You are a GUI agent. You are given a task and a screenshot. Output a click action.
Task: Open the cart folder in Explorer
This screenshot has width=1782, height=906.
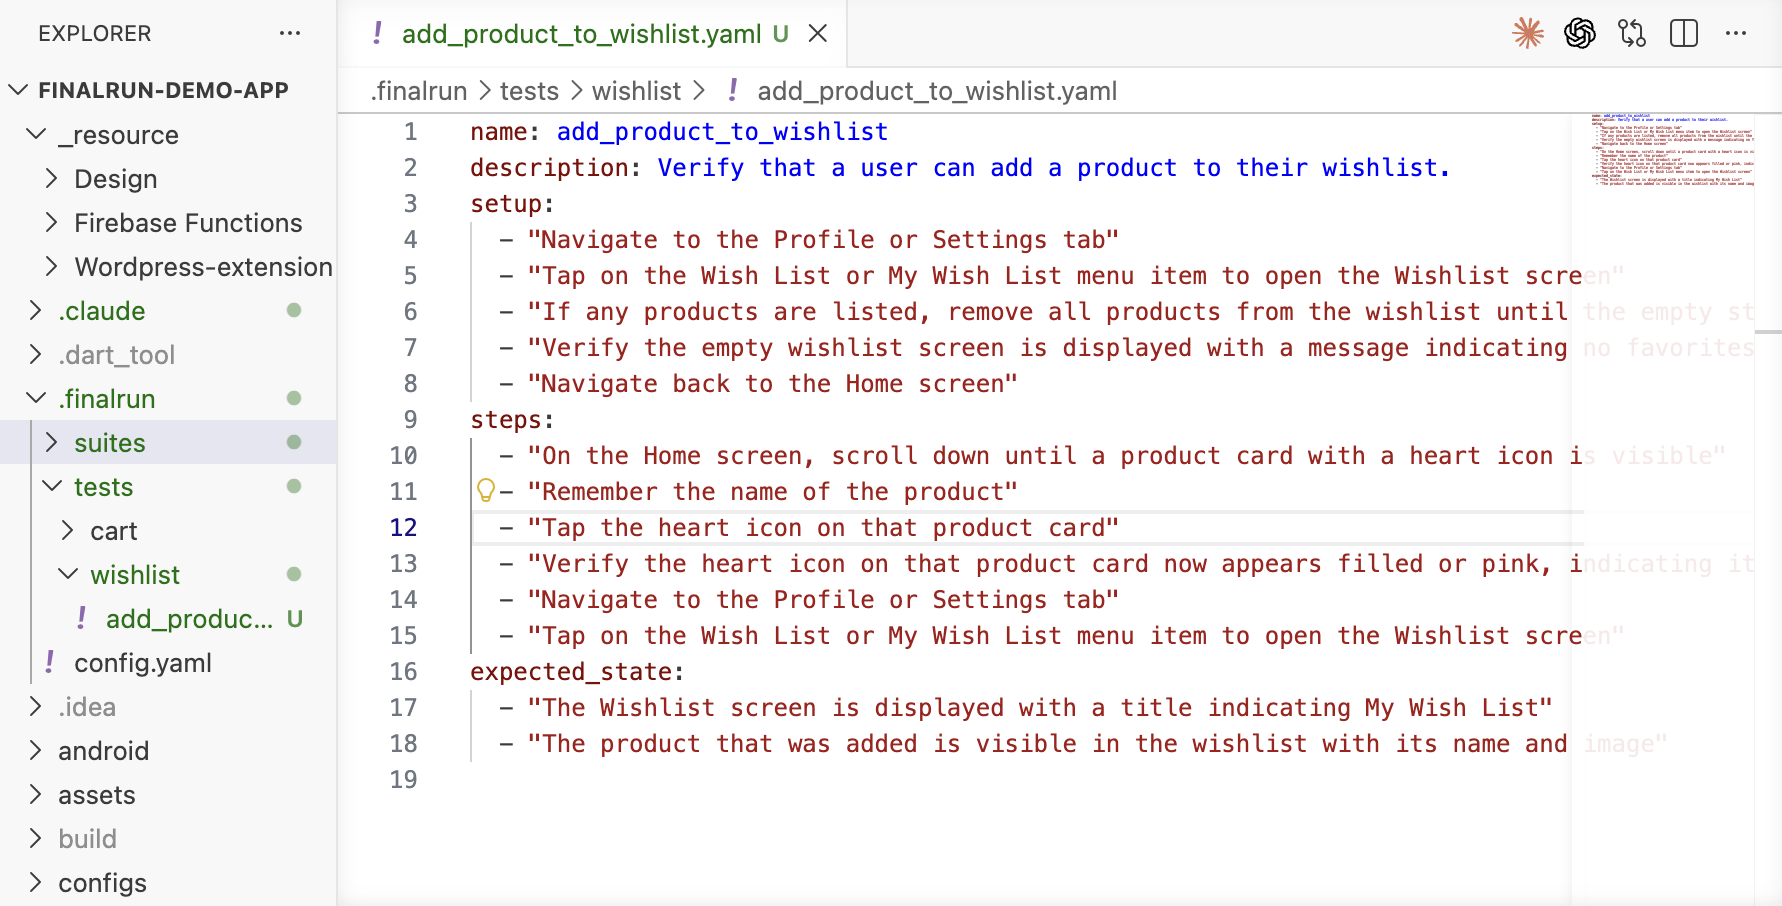(114, 530)
